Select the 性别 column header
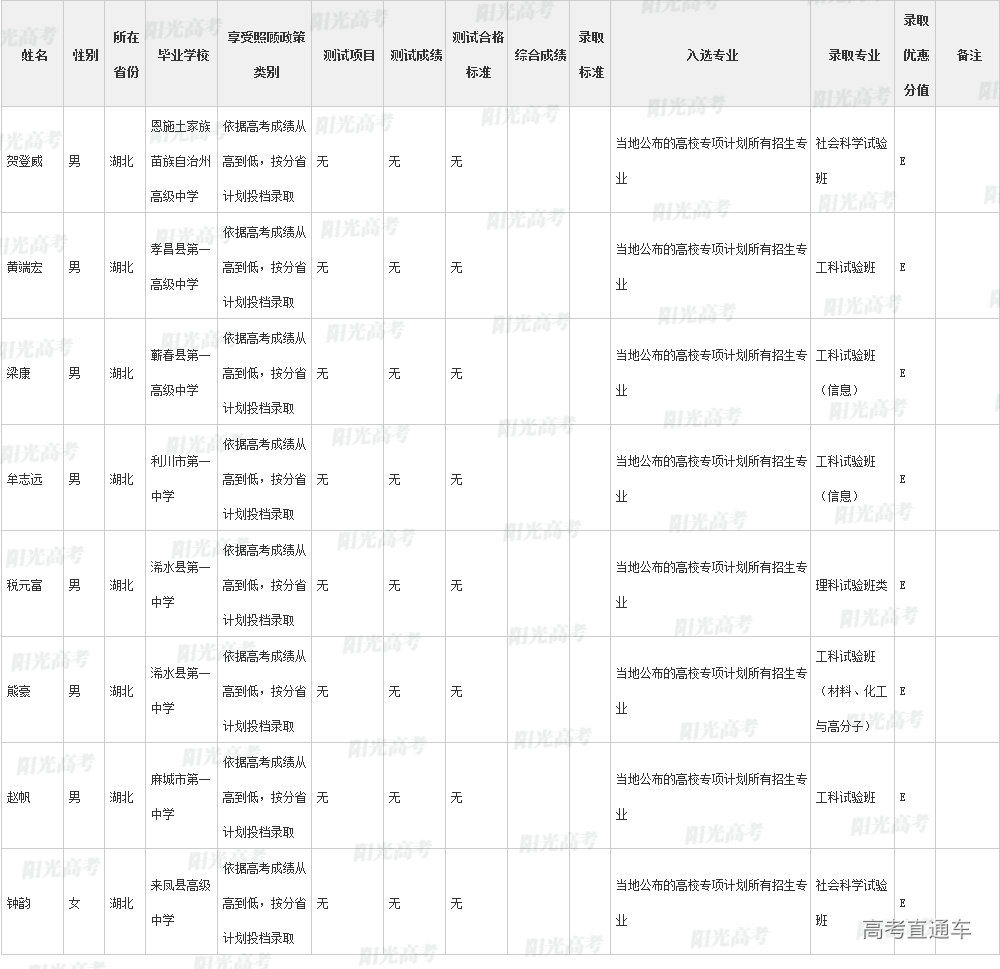Screen dimensions: 1000x969 (x=85, y=56)
